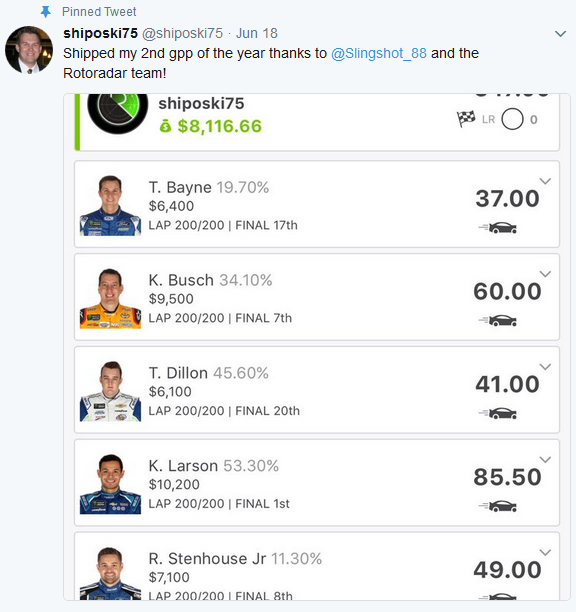Viewport: 576px width, 612px height.
Task: Click the car icon under 85.50
Action: point(498,506)
